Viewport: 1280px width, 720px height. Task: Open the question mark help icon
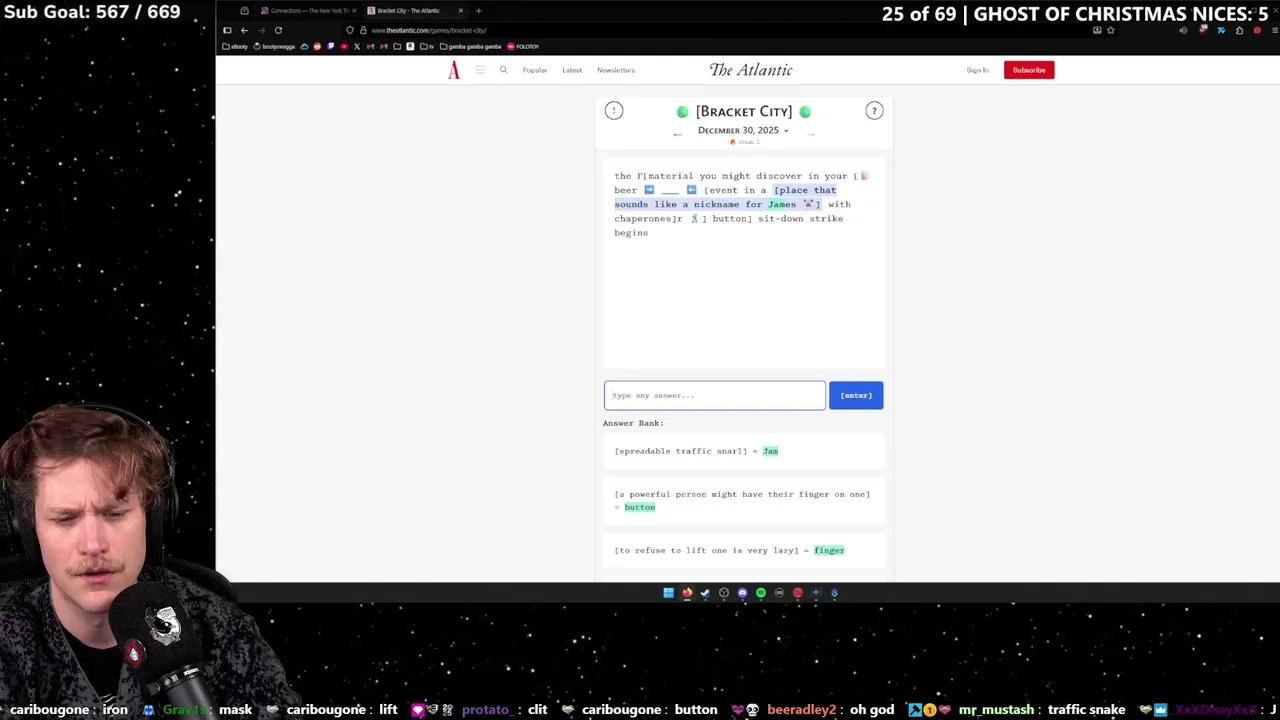[x=874, y=111]
